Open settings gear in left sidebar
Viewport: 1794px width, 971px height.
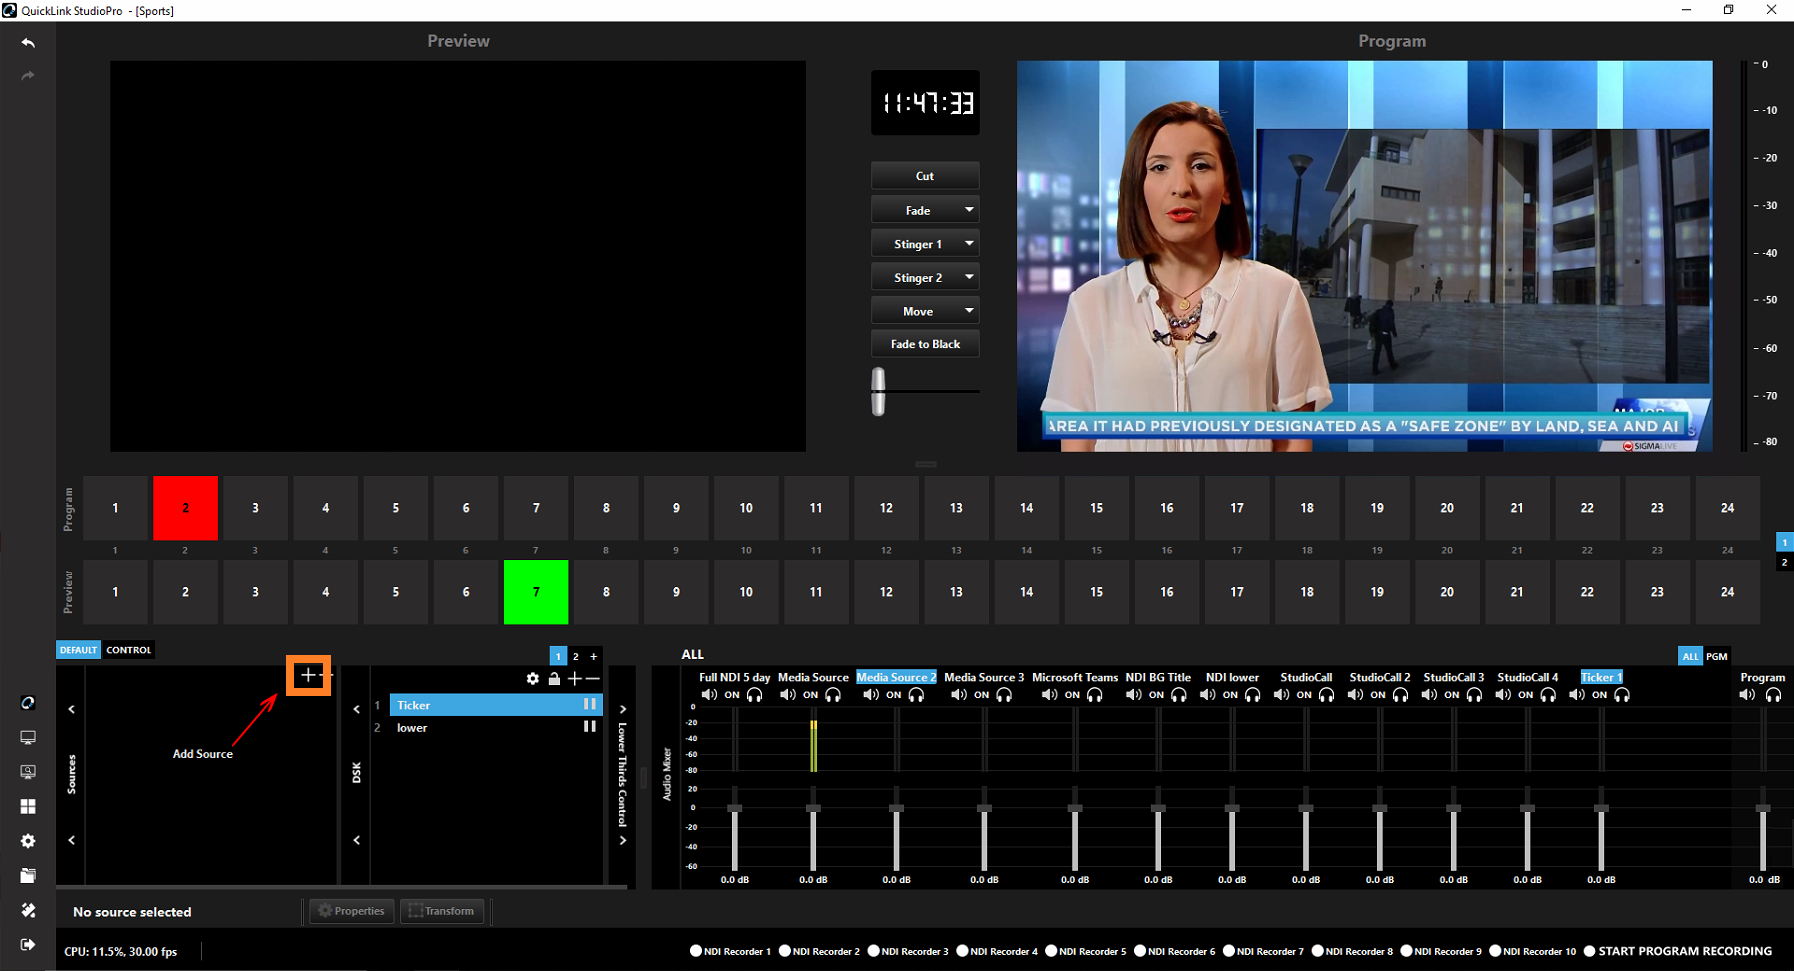click(28, 841)
